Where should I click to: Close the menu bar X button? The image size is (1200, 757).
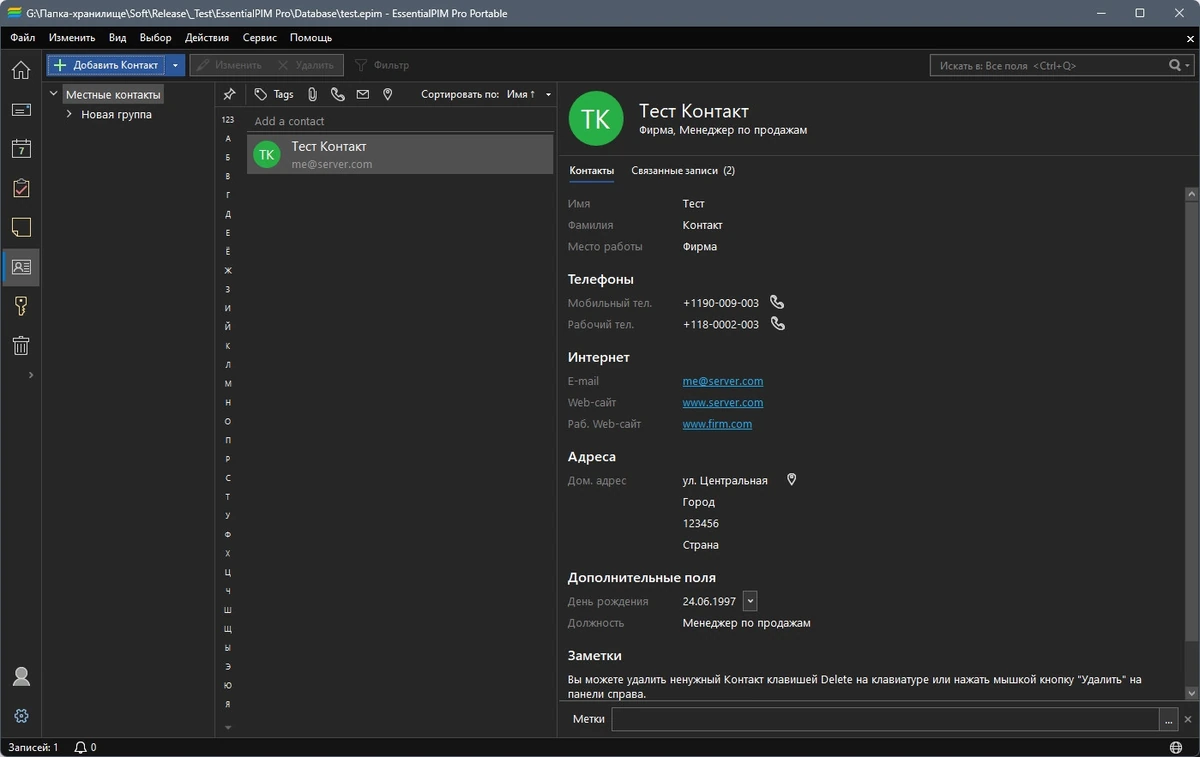click(x=1190, y=38)
